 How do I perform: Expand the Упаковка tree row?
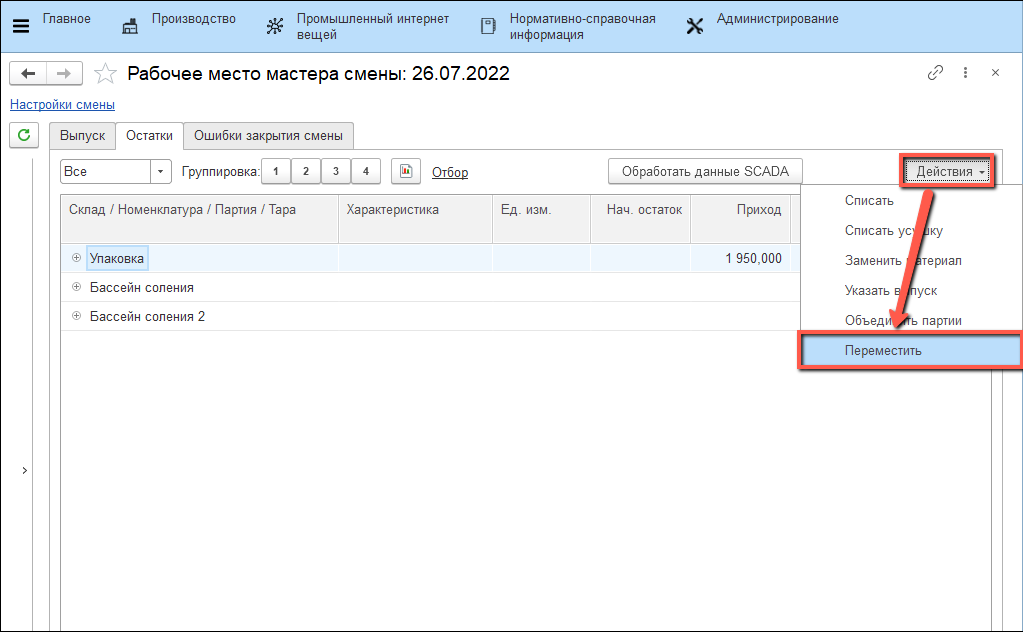tap(76, 258)
